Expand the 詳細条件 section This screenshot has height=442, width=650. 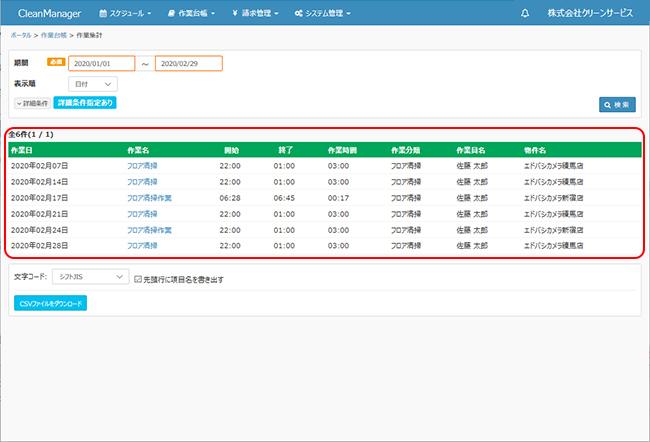click(31, 103)
